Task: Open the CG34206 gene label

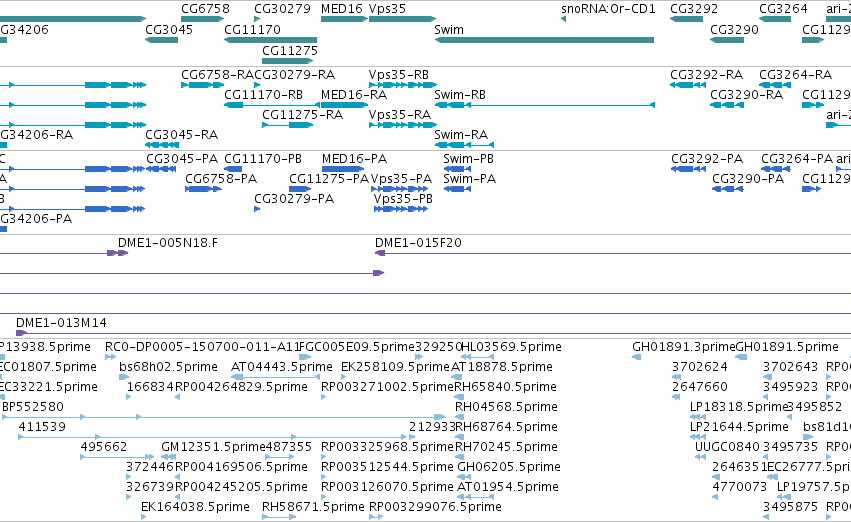Action: coord(24,29)
